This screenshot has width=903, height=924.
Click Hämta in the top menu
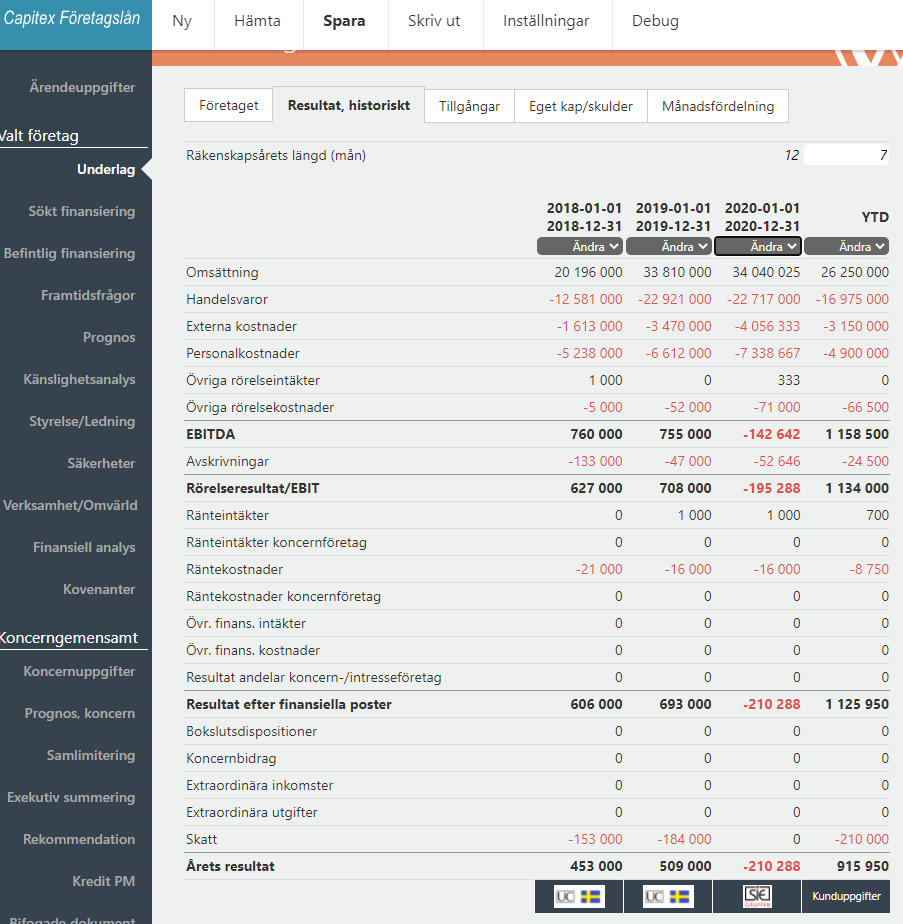(258, 21)
